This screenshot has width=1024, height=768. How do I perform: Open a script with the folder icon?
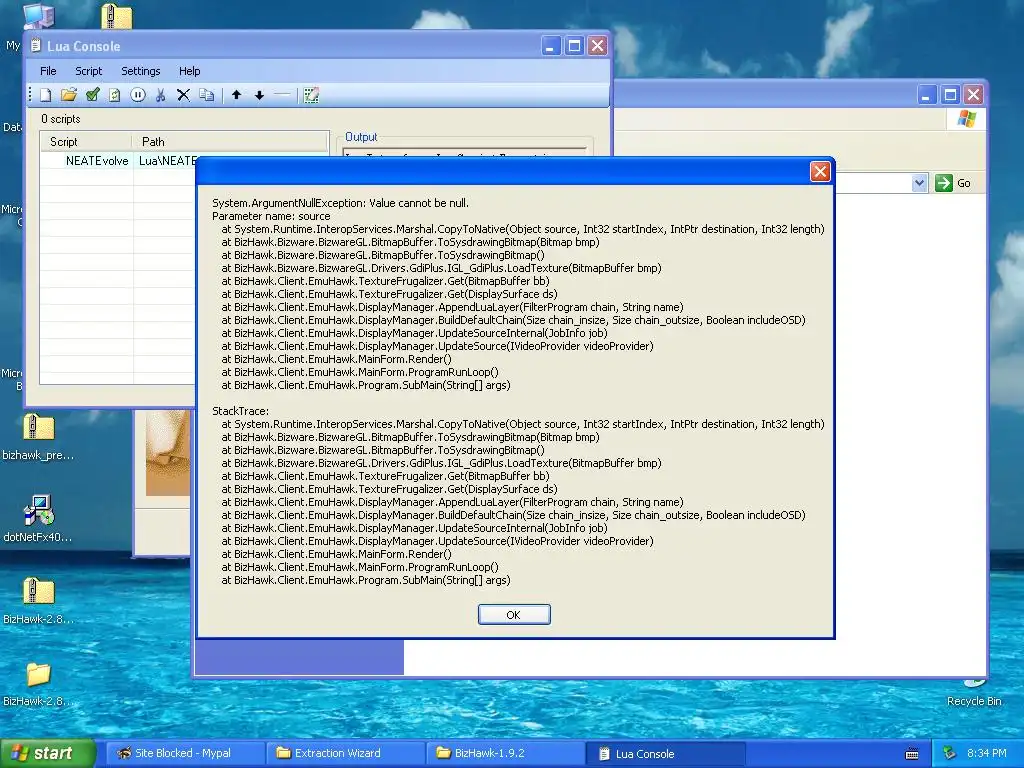pyautogui.click(x=69, y=95)
